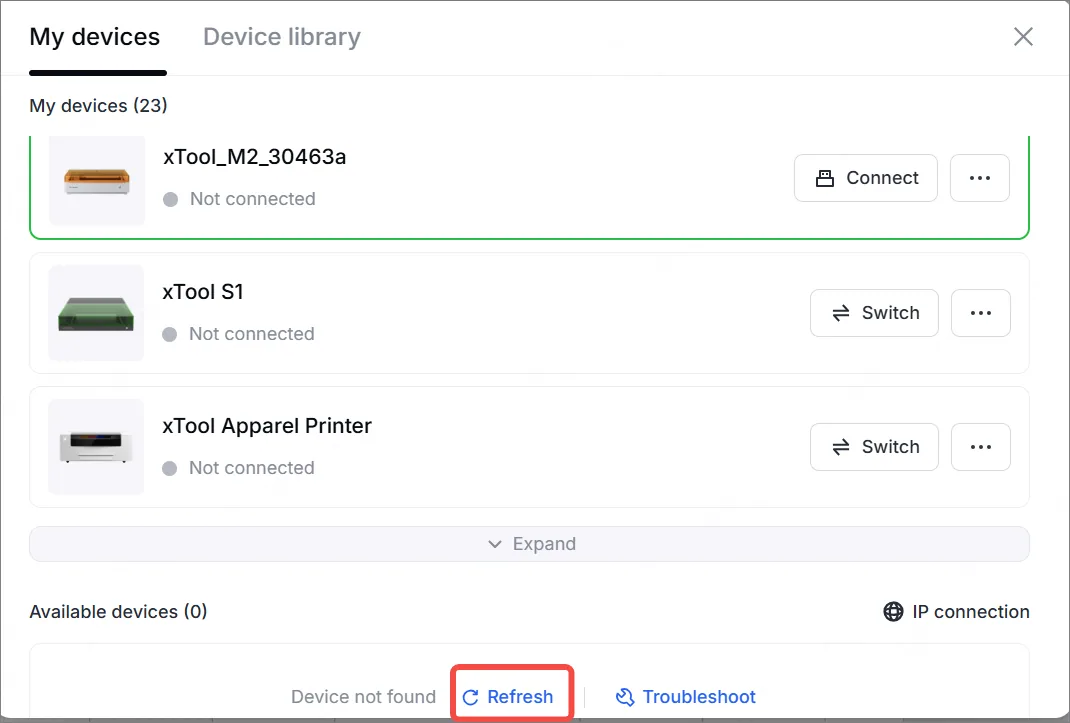Open more options for xTool S1
The height and width of the screenshot is (723, 1070).
[981, 313]
